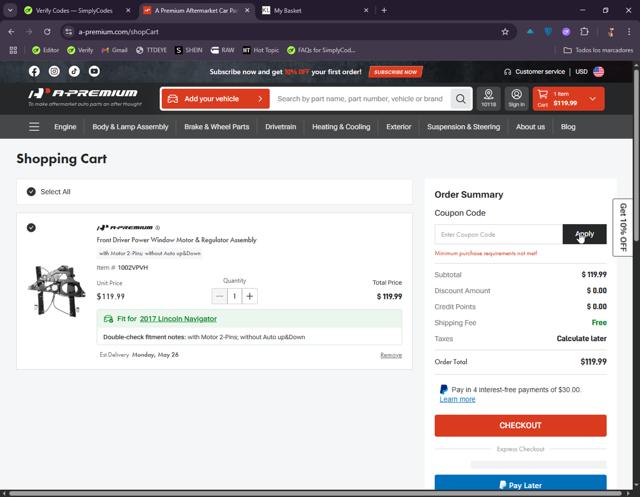
Task: Decrease quantity with minus button
Action: pos(219,296)
